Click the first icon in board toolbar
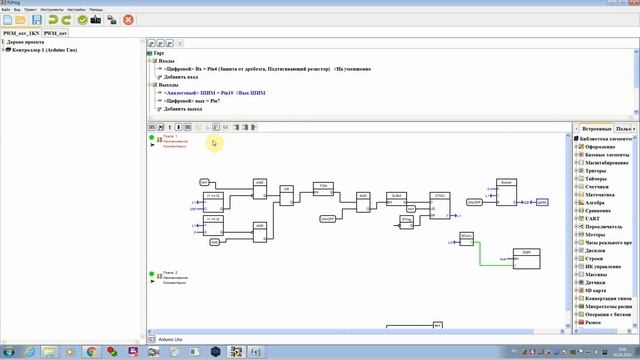This screenshot has width=640, height=360. 152,127
